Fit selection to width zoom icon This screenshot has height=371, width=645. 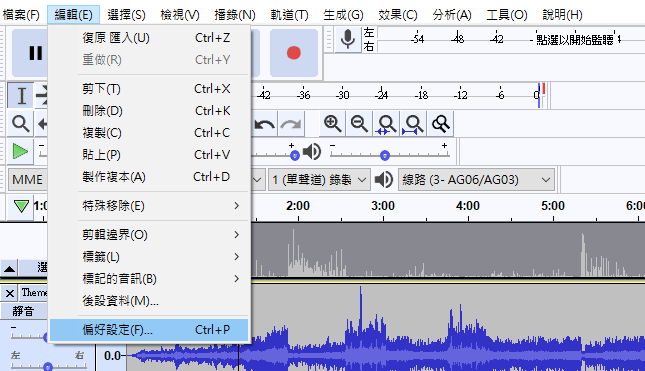(x=386, y=123)
